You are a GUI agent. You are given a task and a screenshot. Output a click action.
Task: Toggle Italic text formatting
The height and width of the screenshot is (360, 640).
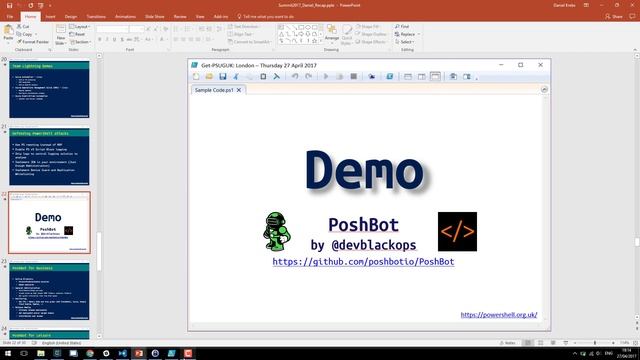coord(107,40)
